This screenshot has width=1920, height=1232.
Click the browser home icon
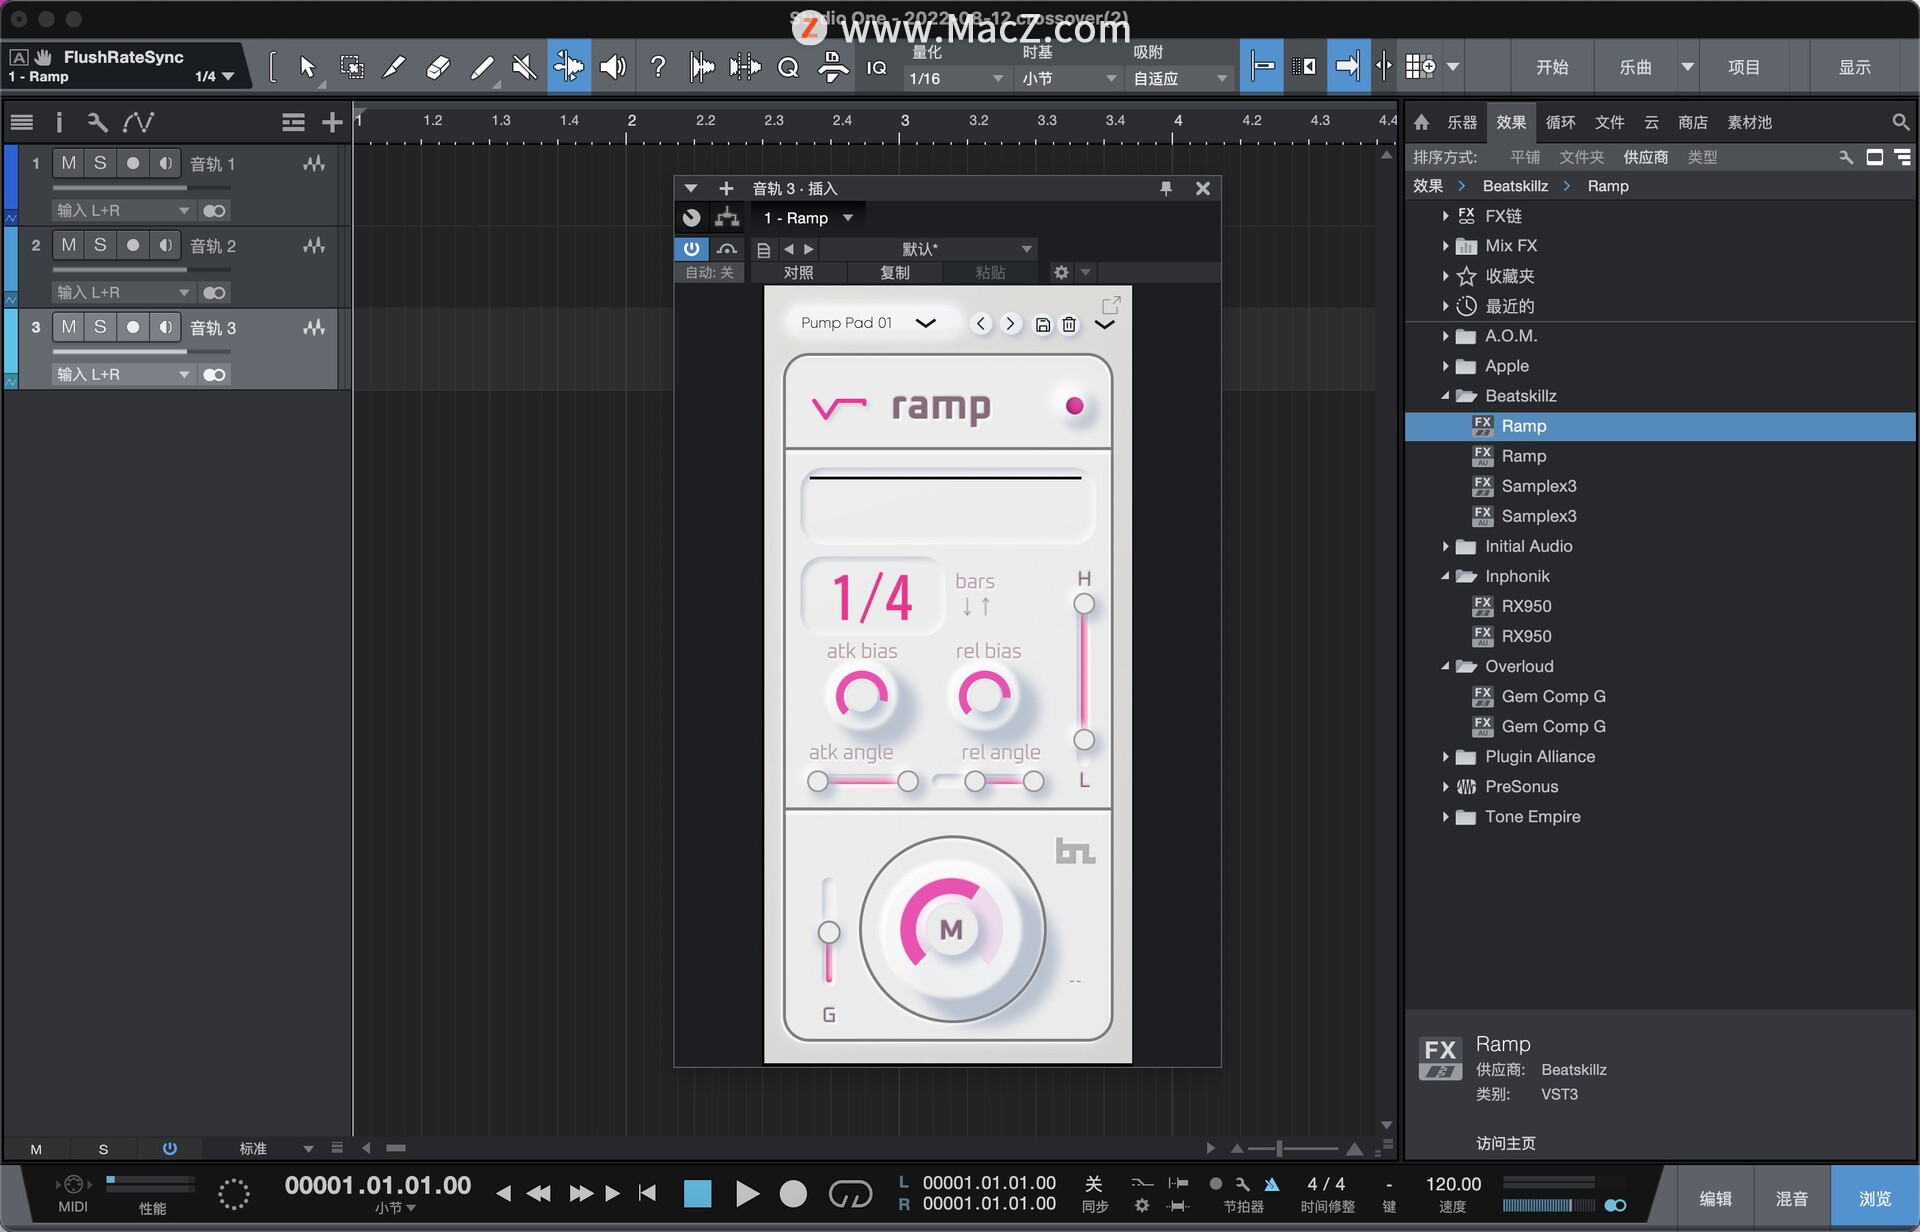point(1421,122)
